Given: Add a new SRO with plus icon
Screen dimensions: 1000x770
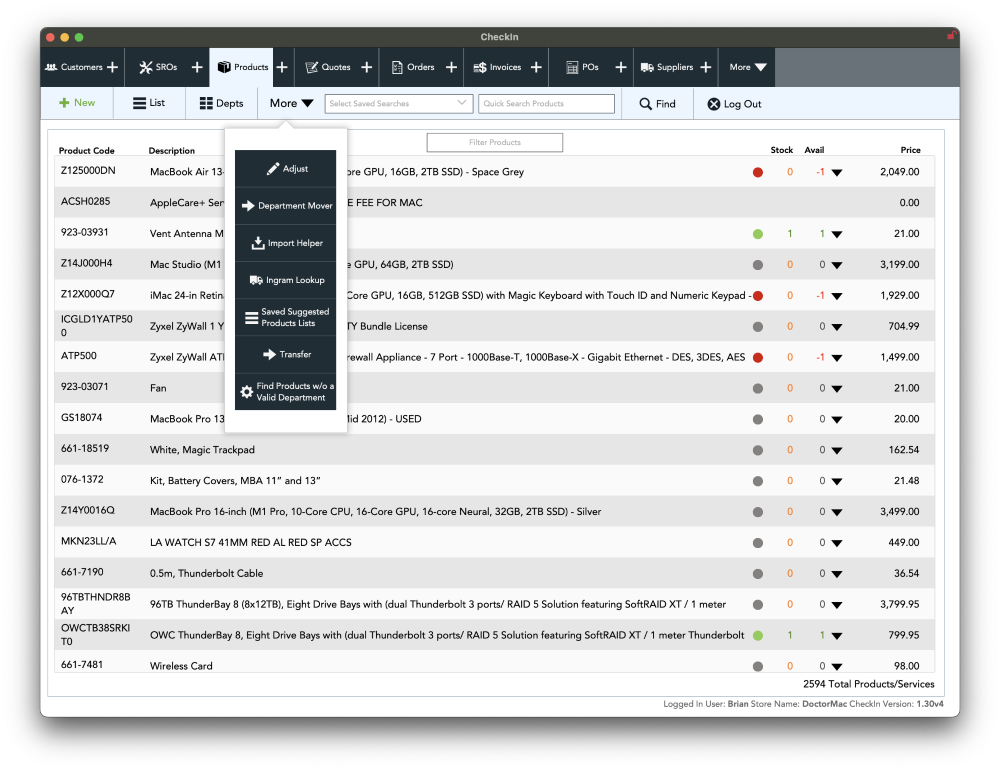Looking at the screenshot, I should (197, 68).
